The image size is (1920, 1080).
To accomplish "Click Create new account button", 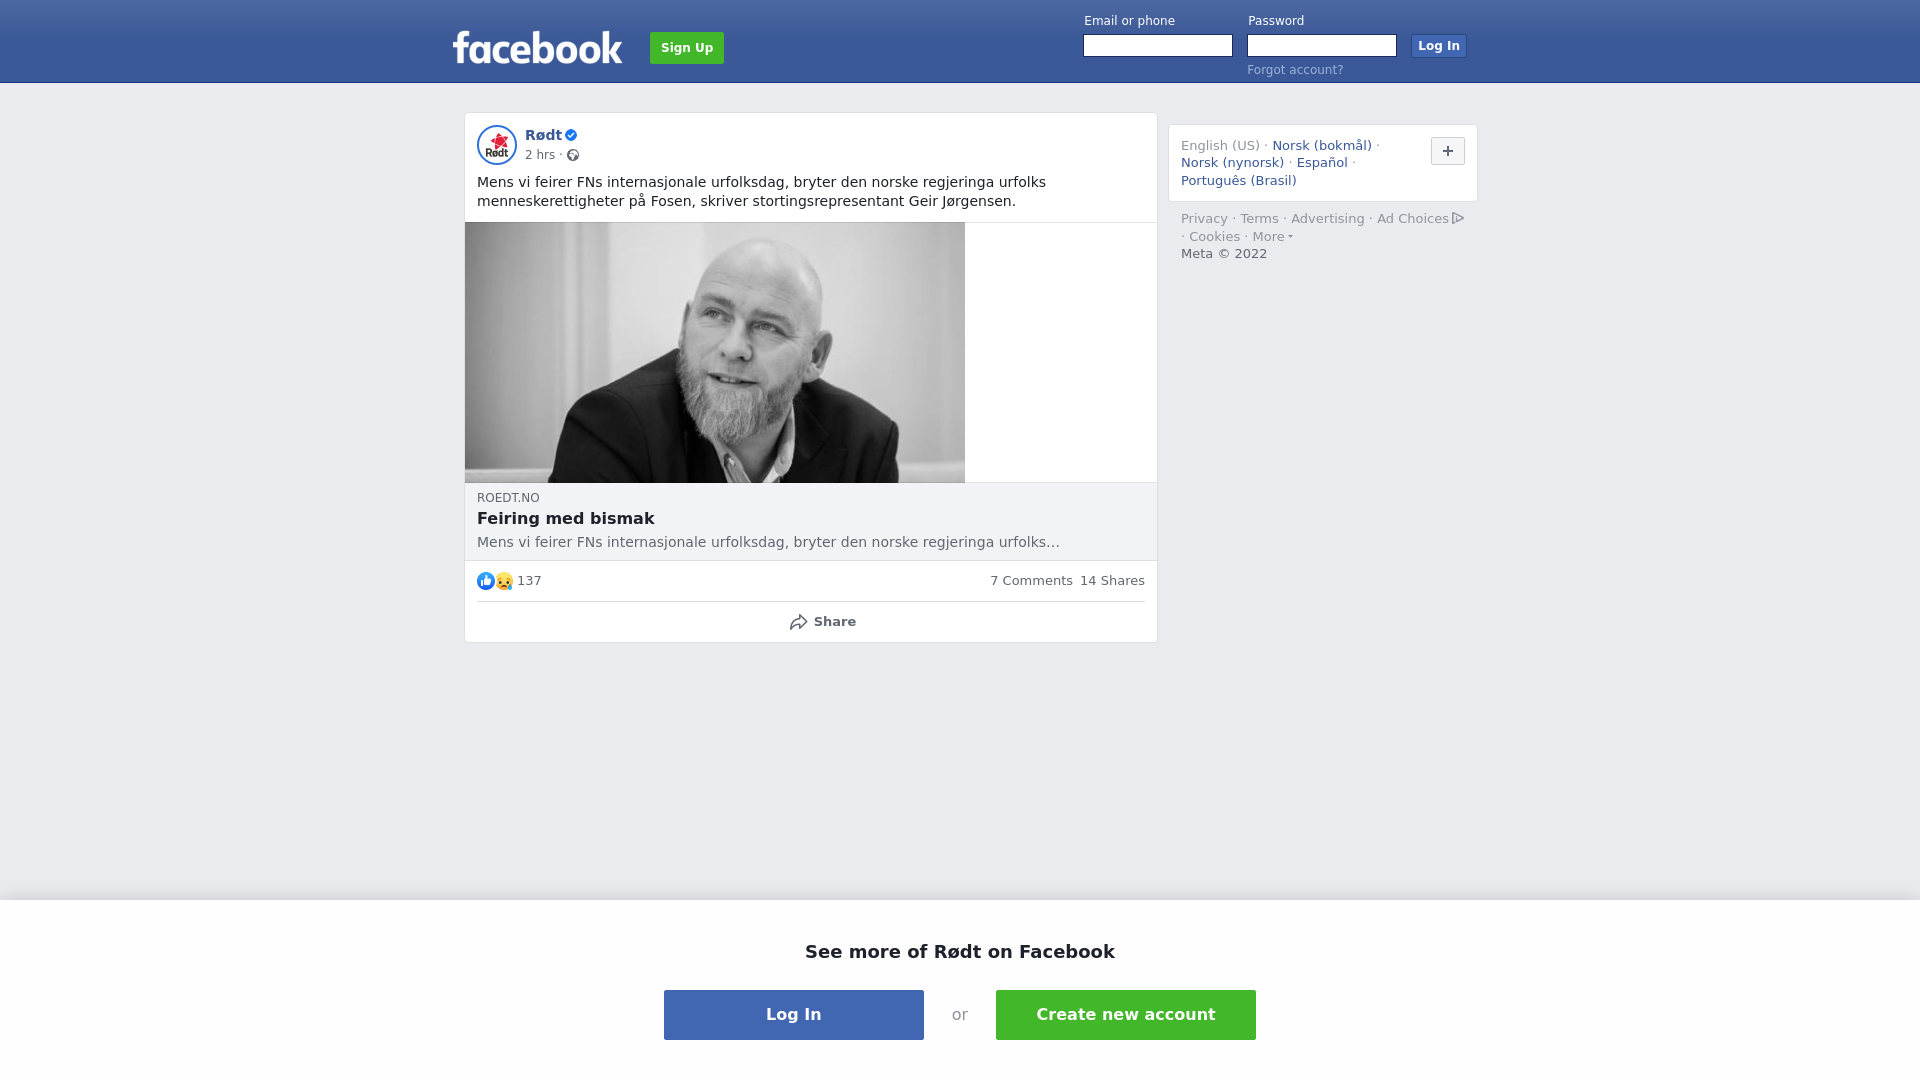I will 1126,1015.
